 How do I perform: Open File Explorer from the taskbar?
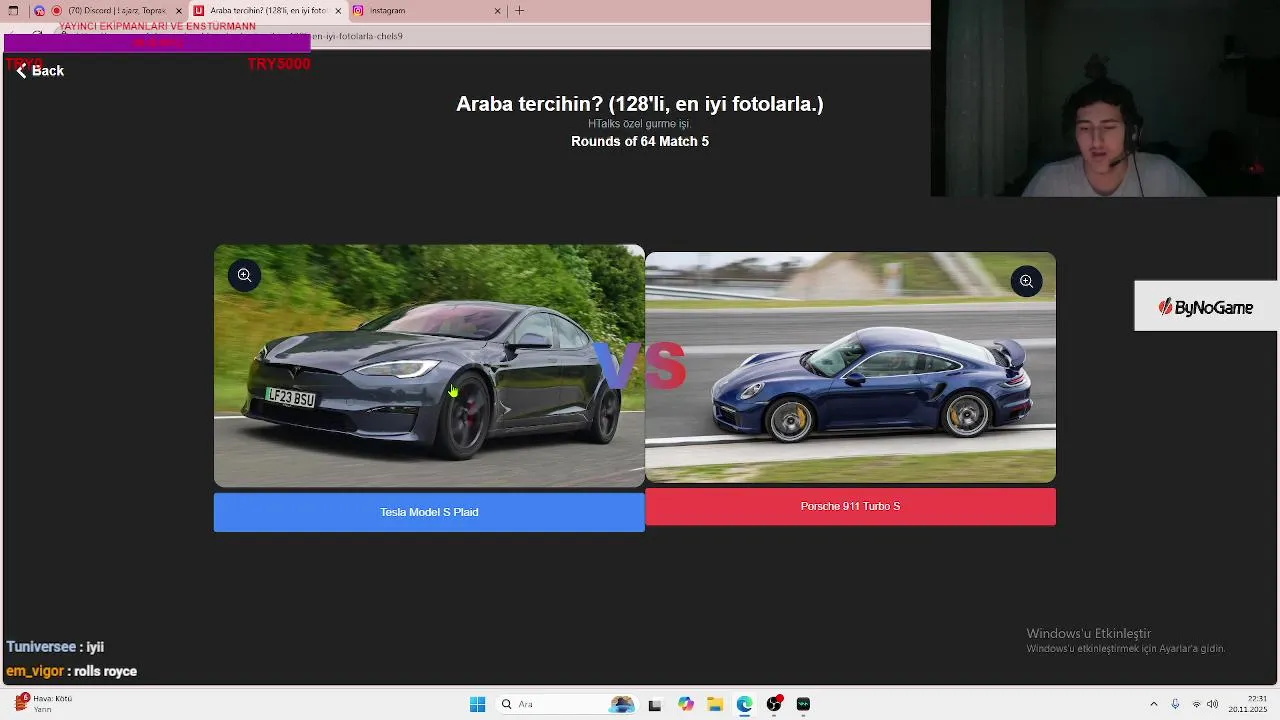715,704
